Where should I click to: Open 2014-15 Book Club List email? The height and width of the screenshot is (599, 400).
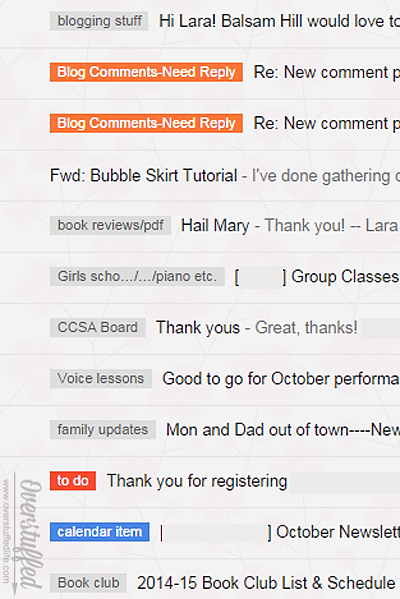tap(266, 583)
